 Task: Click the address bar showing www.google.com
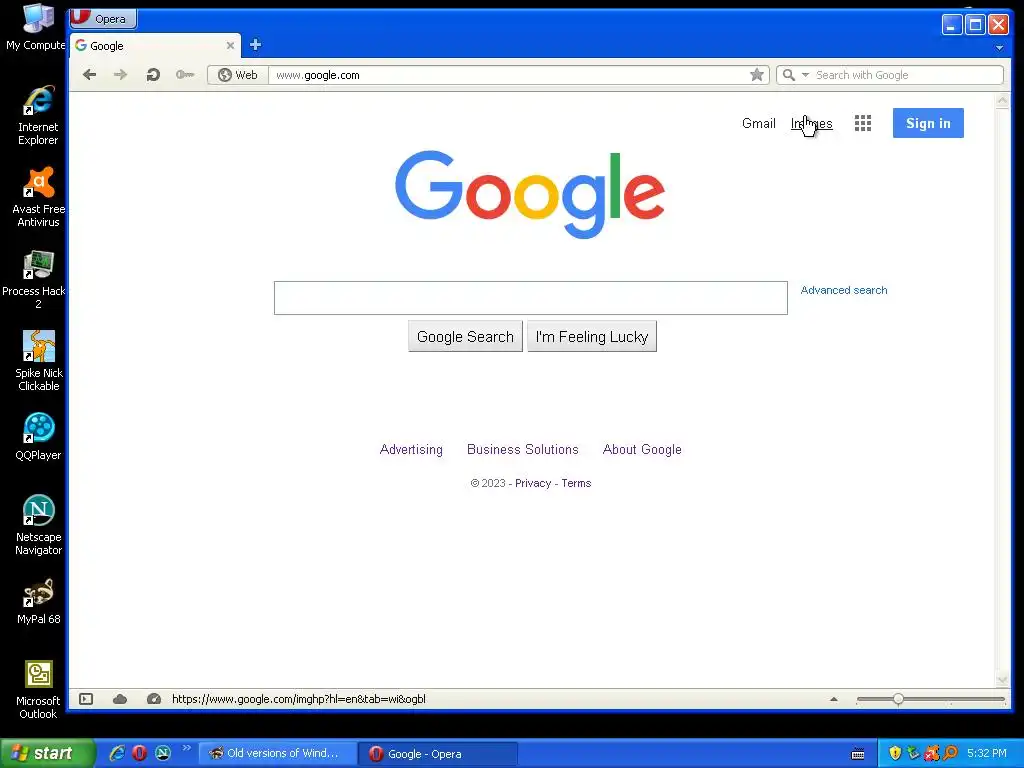pos(509,75)
